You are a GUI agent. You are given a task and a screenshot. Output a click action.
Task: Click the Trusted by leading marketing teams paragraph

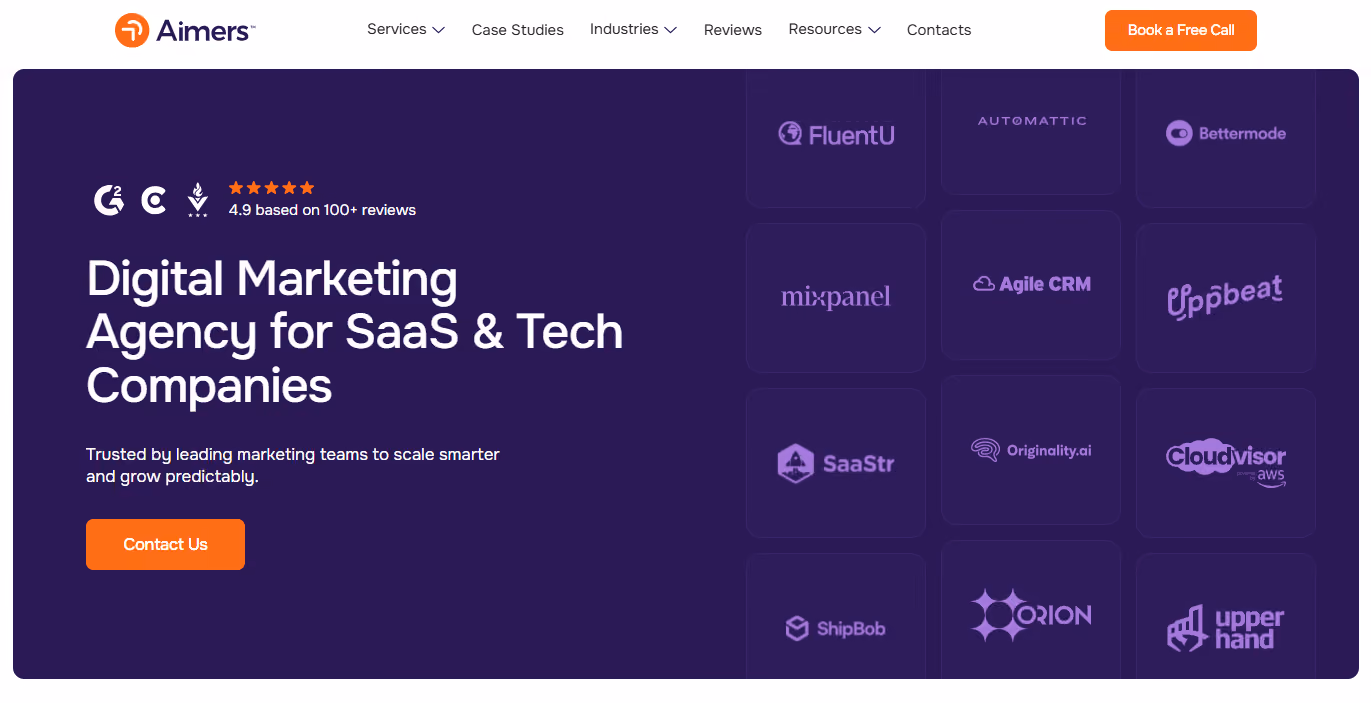click(293, 465)
